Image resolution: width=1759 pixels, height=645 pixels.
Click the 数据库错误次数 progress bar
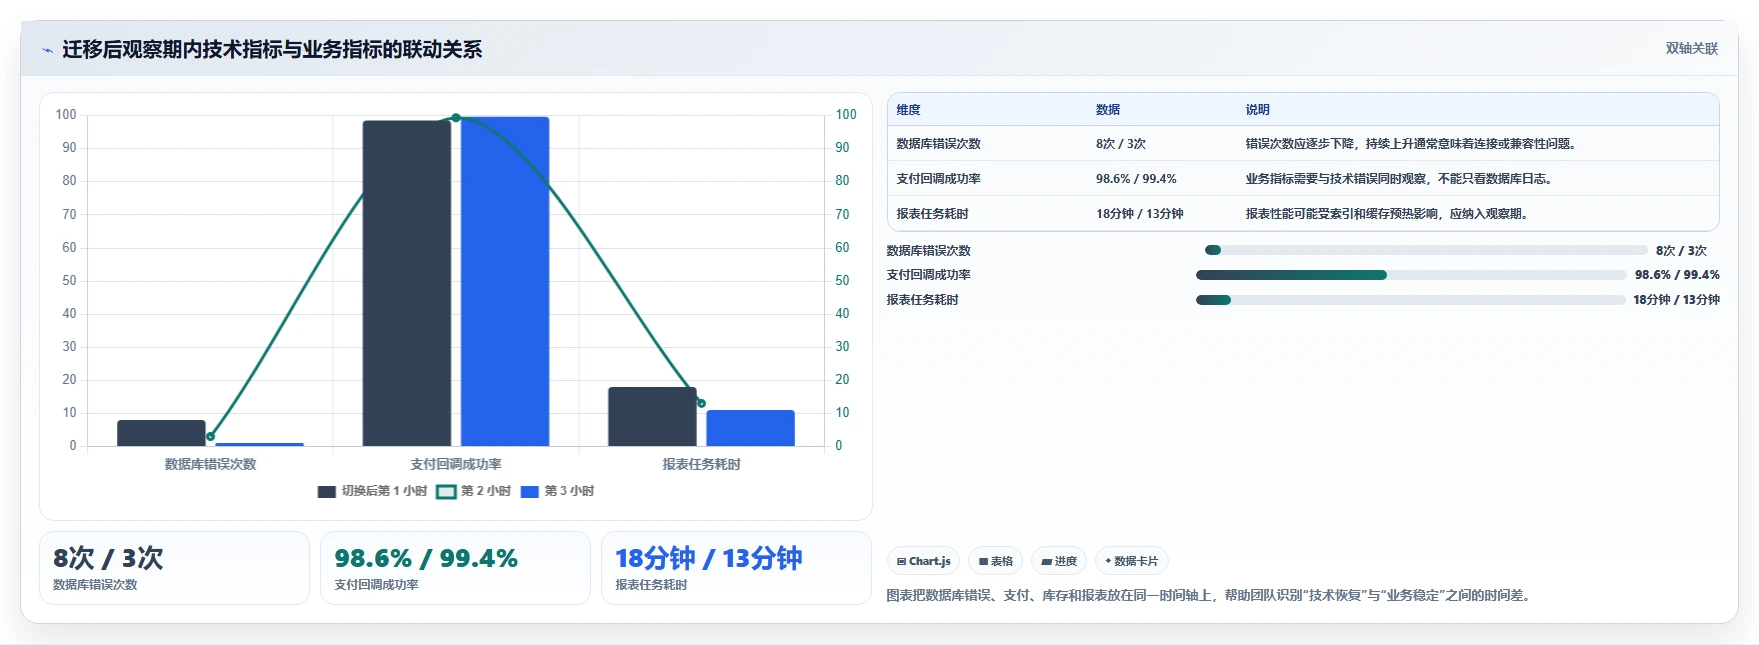(1426, 250)
